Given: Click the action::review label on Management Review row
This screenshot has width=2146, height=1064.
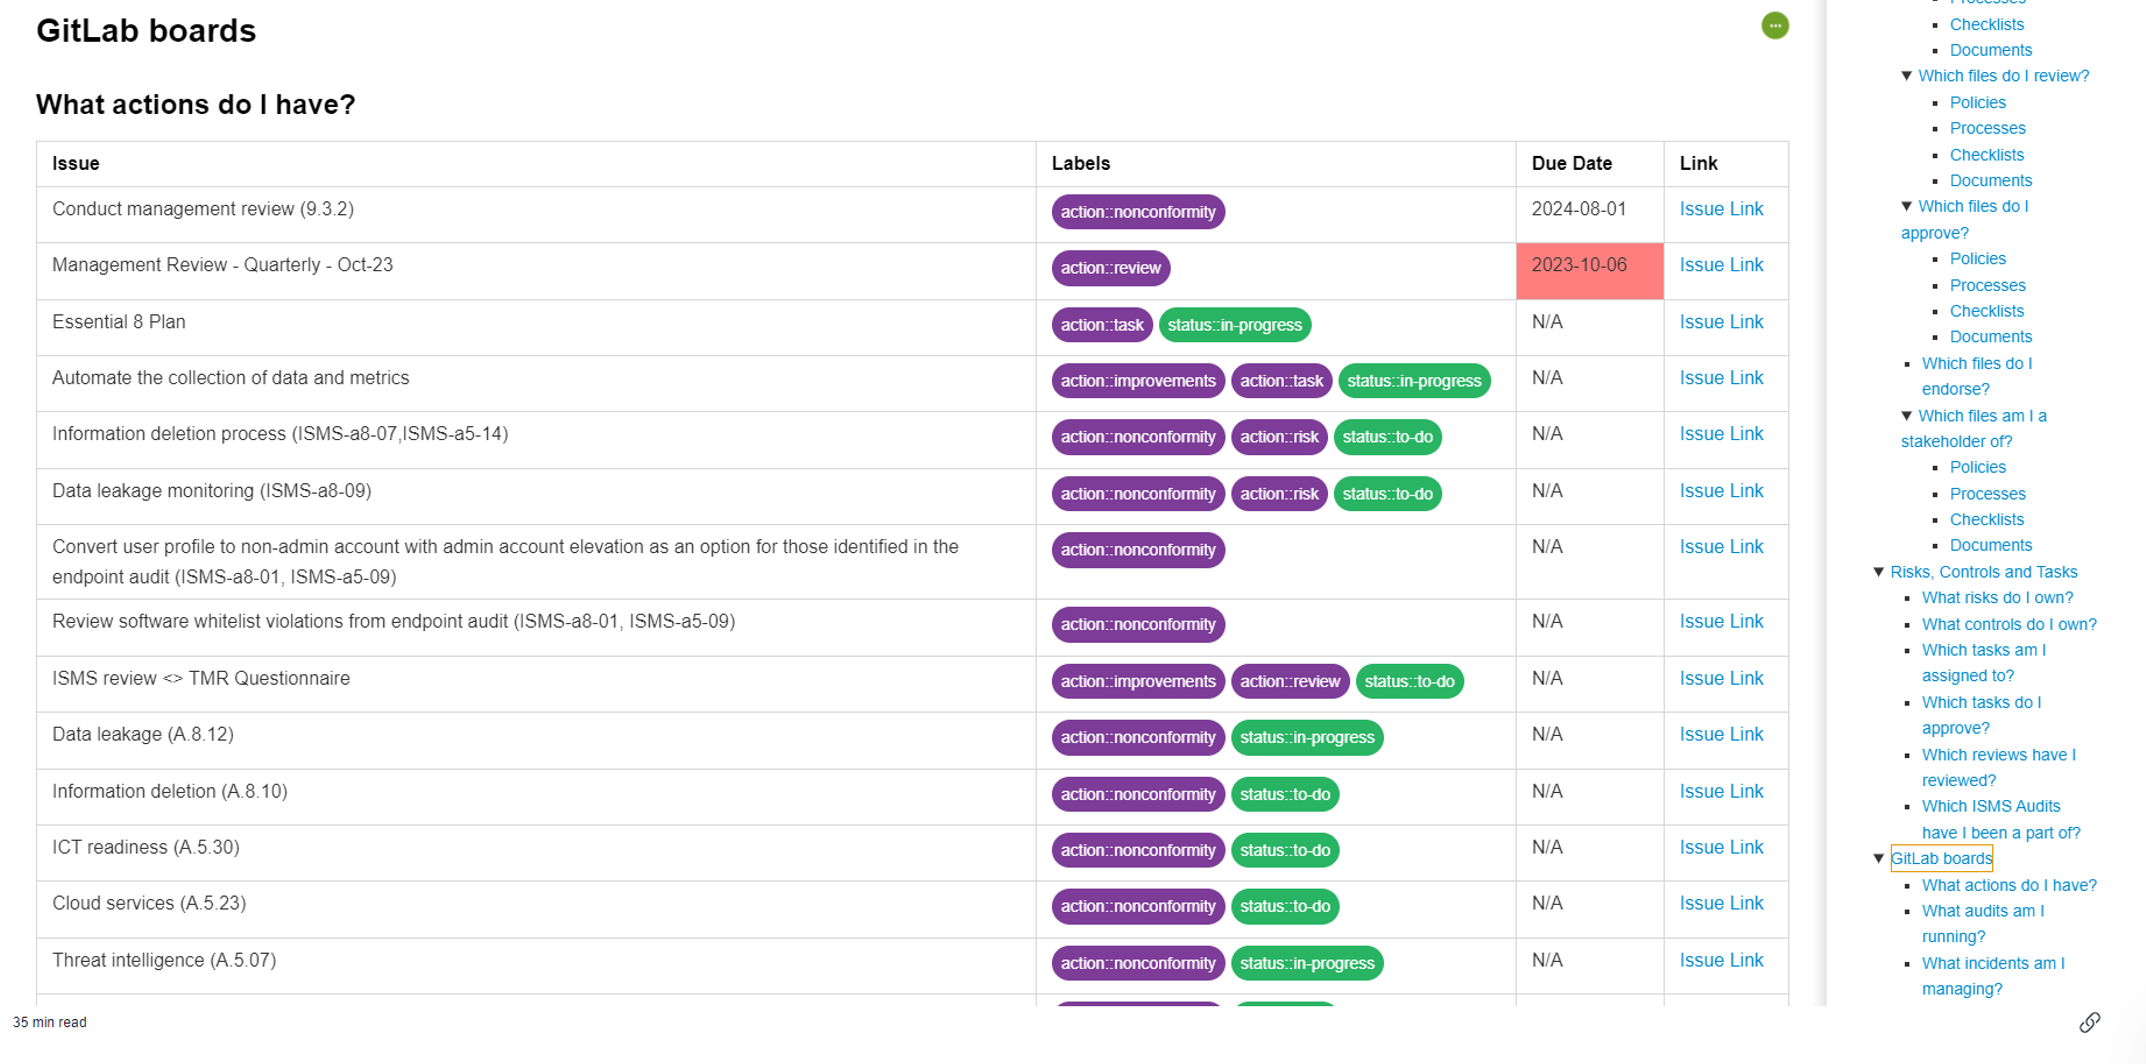Looking at the screenshot, I should pos(1109,268).
